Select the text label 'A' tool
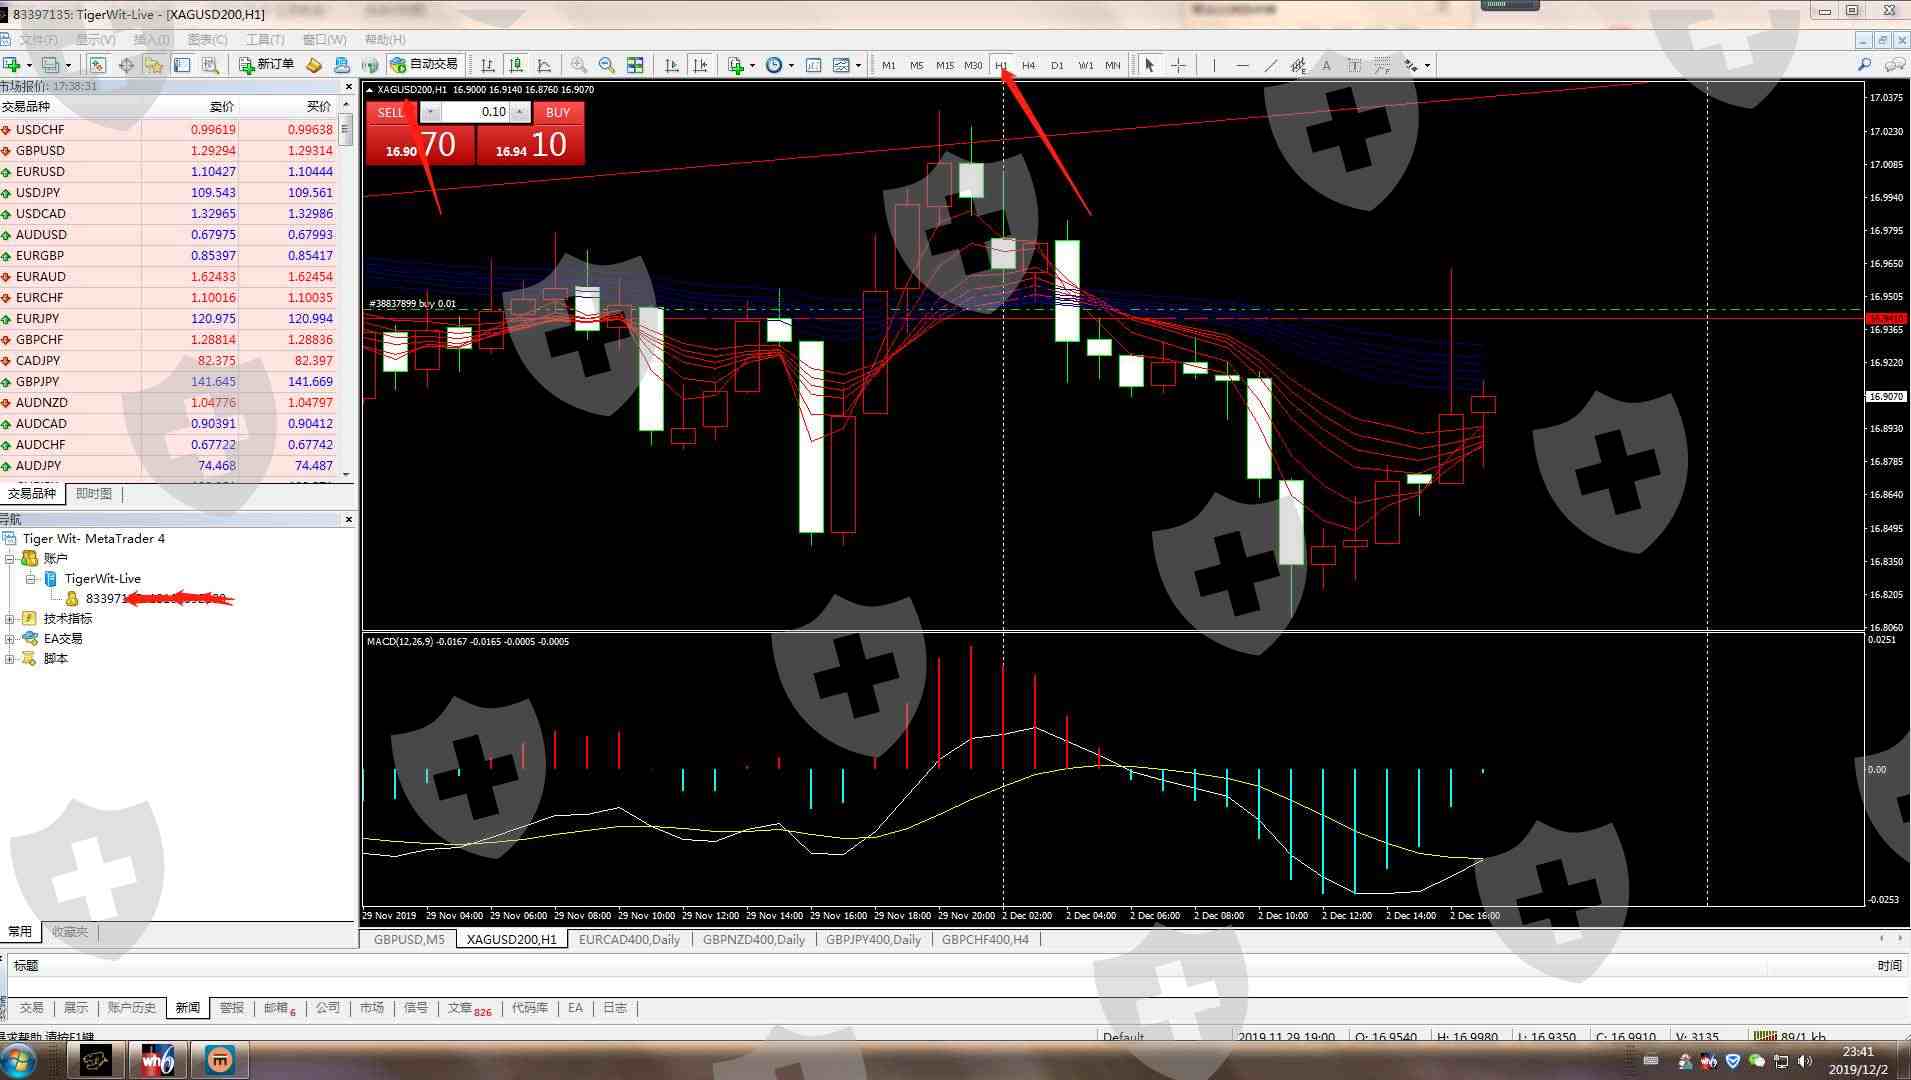The image size is (1911, 1080). click(x=1326, y=65)
